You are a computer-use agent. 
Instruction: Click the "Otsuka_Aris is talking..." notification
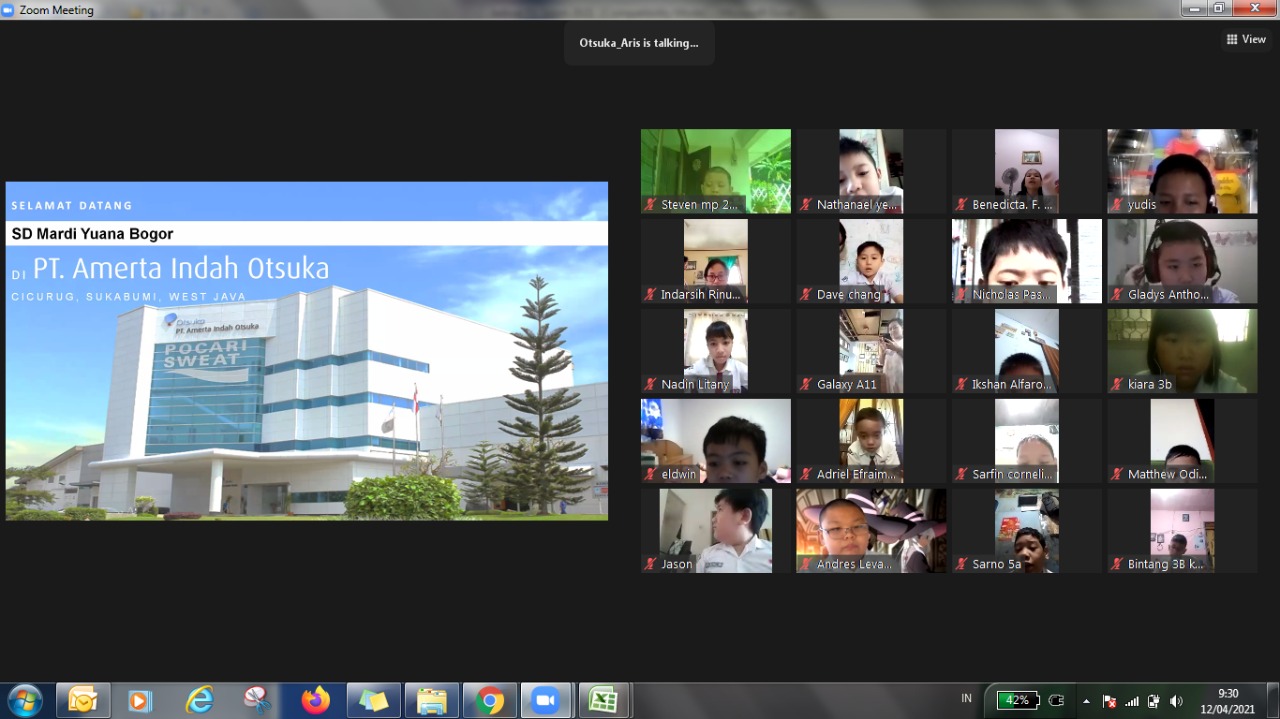point(639,43)
